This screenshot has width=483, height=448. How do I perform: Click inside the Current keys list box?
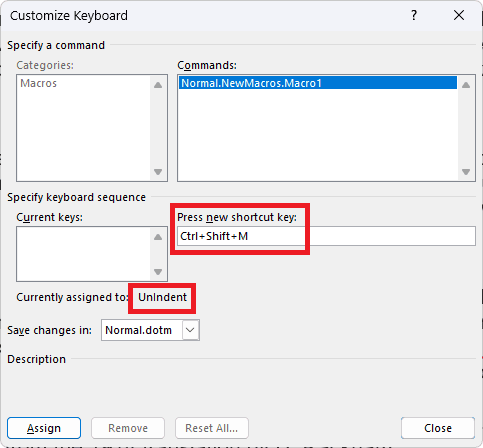[x=83, y=254]
